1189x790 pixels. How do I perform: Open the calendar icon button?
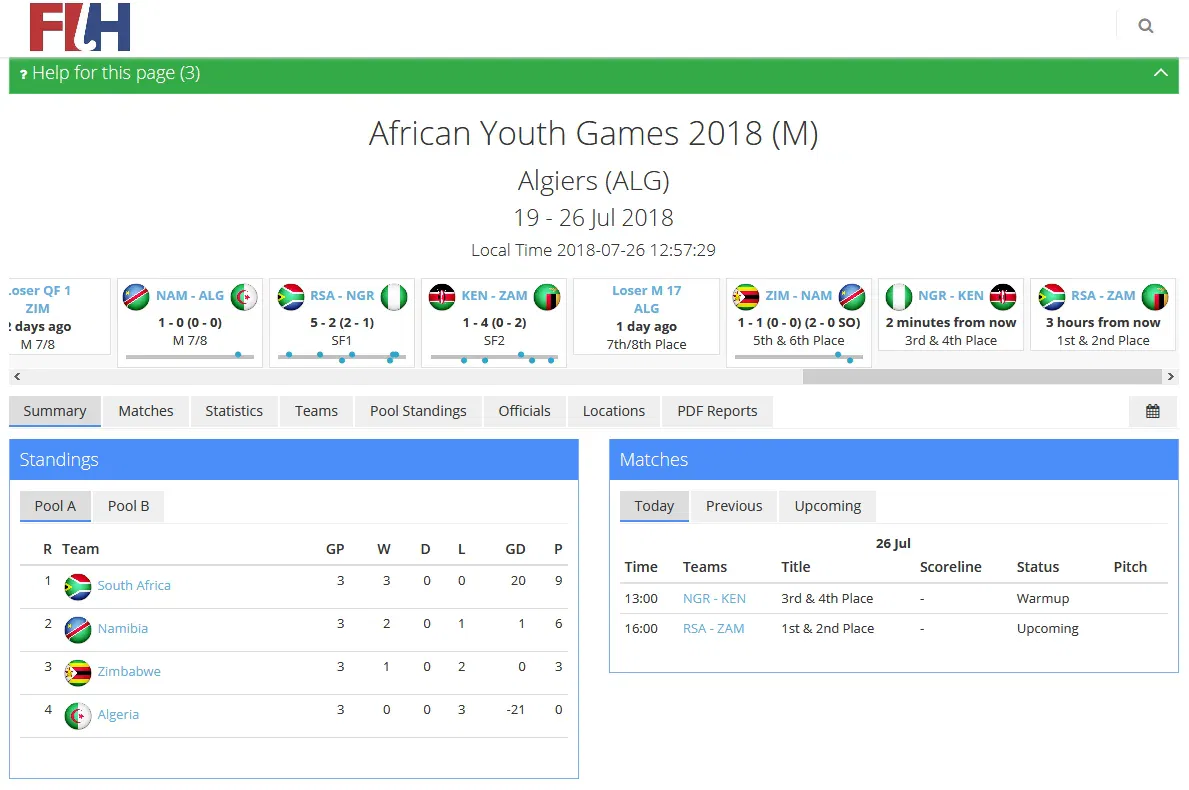pyautogui.click(x=1153, y=411)
